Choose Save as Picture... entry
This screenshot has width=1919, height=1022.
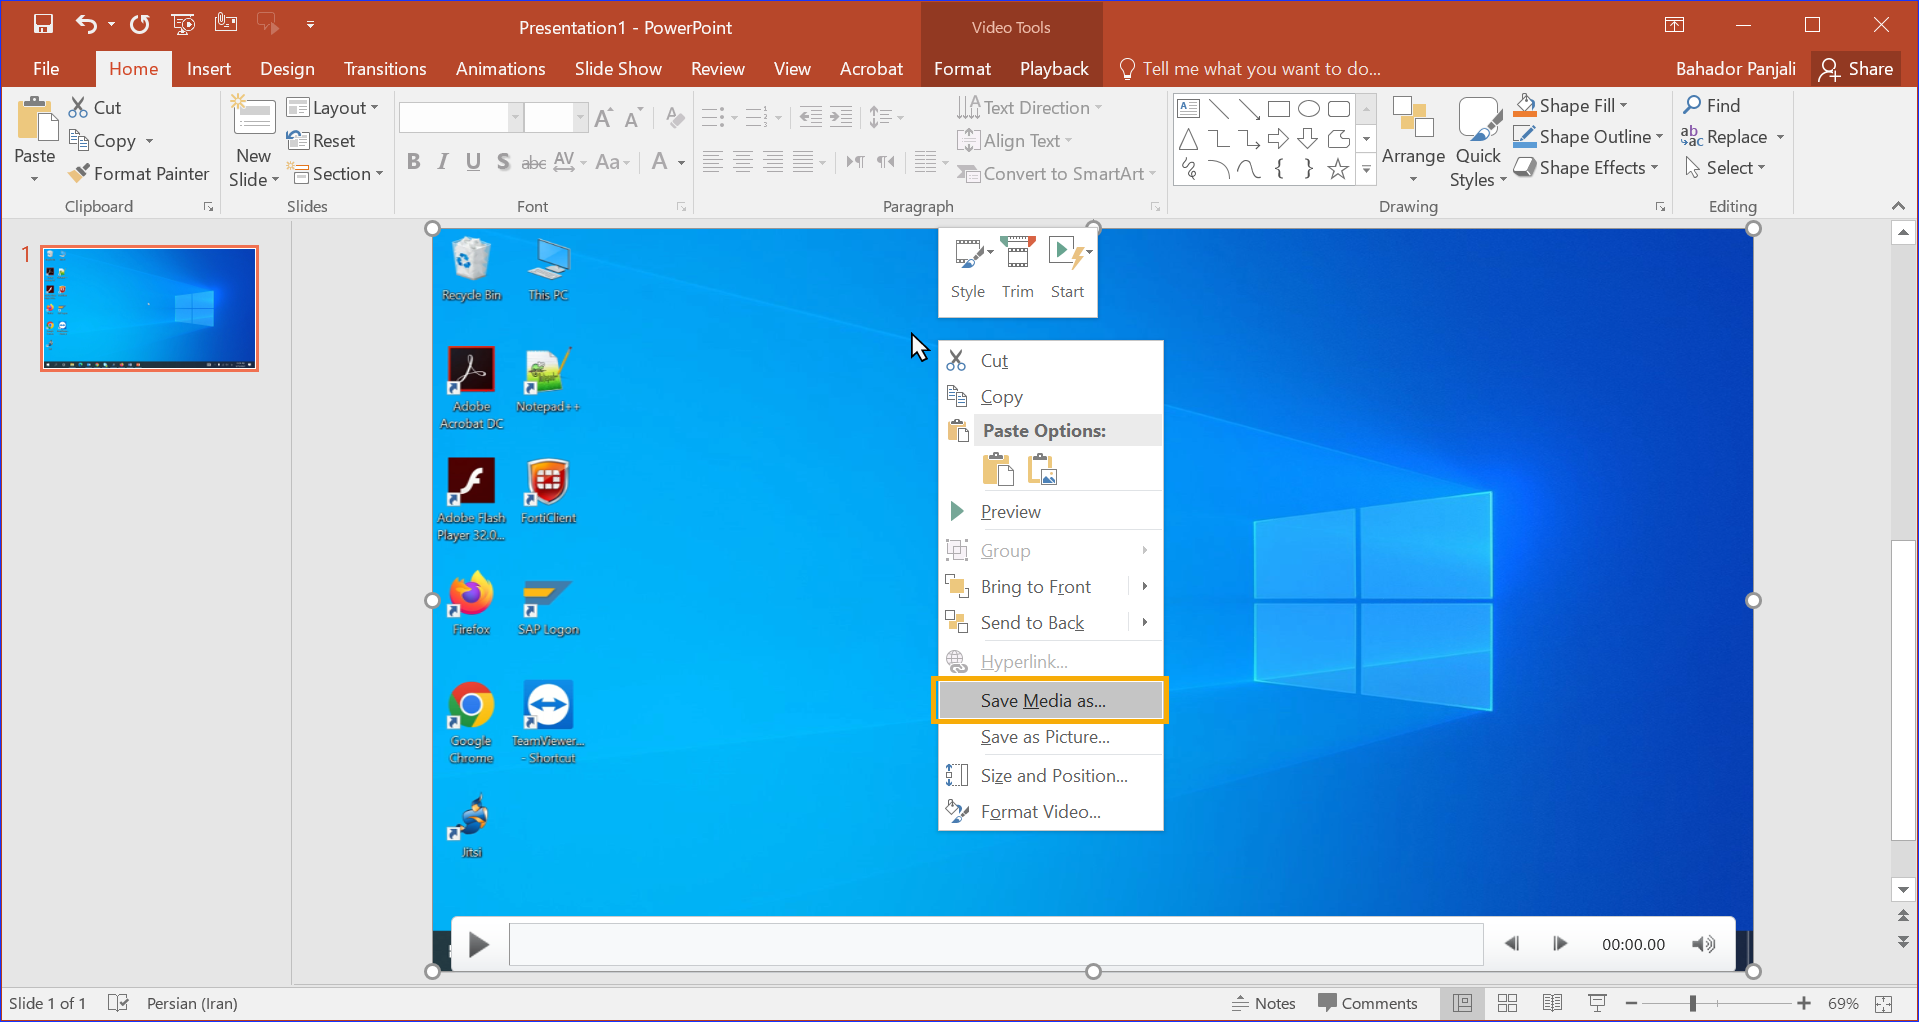(1050, 737)
